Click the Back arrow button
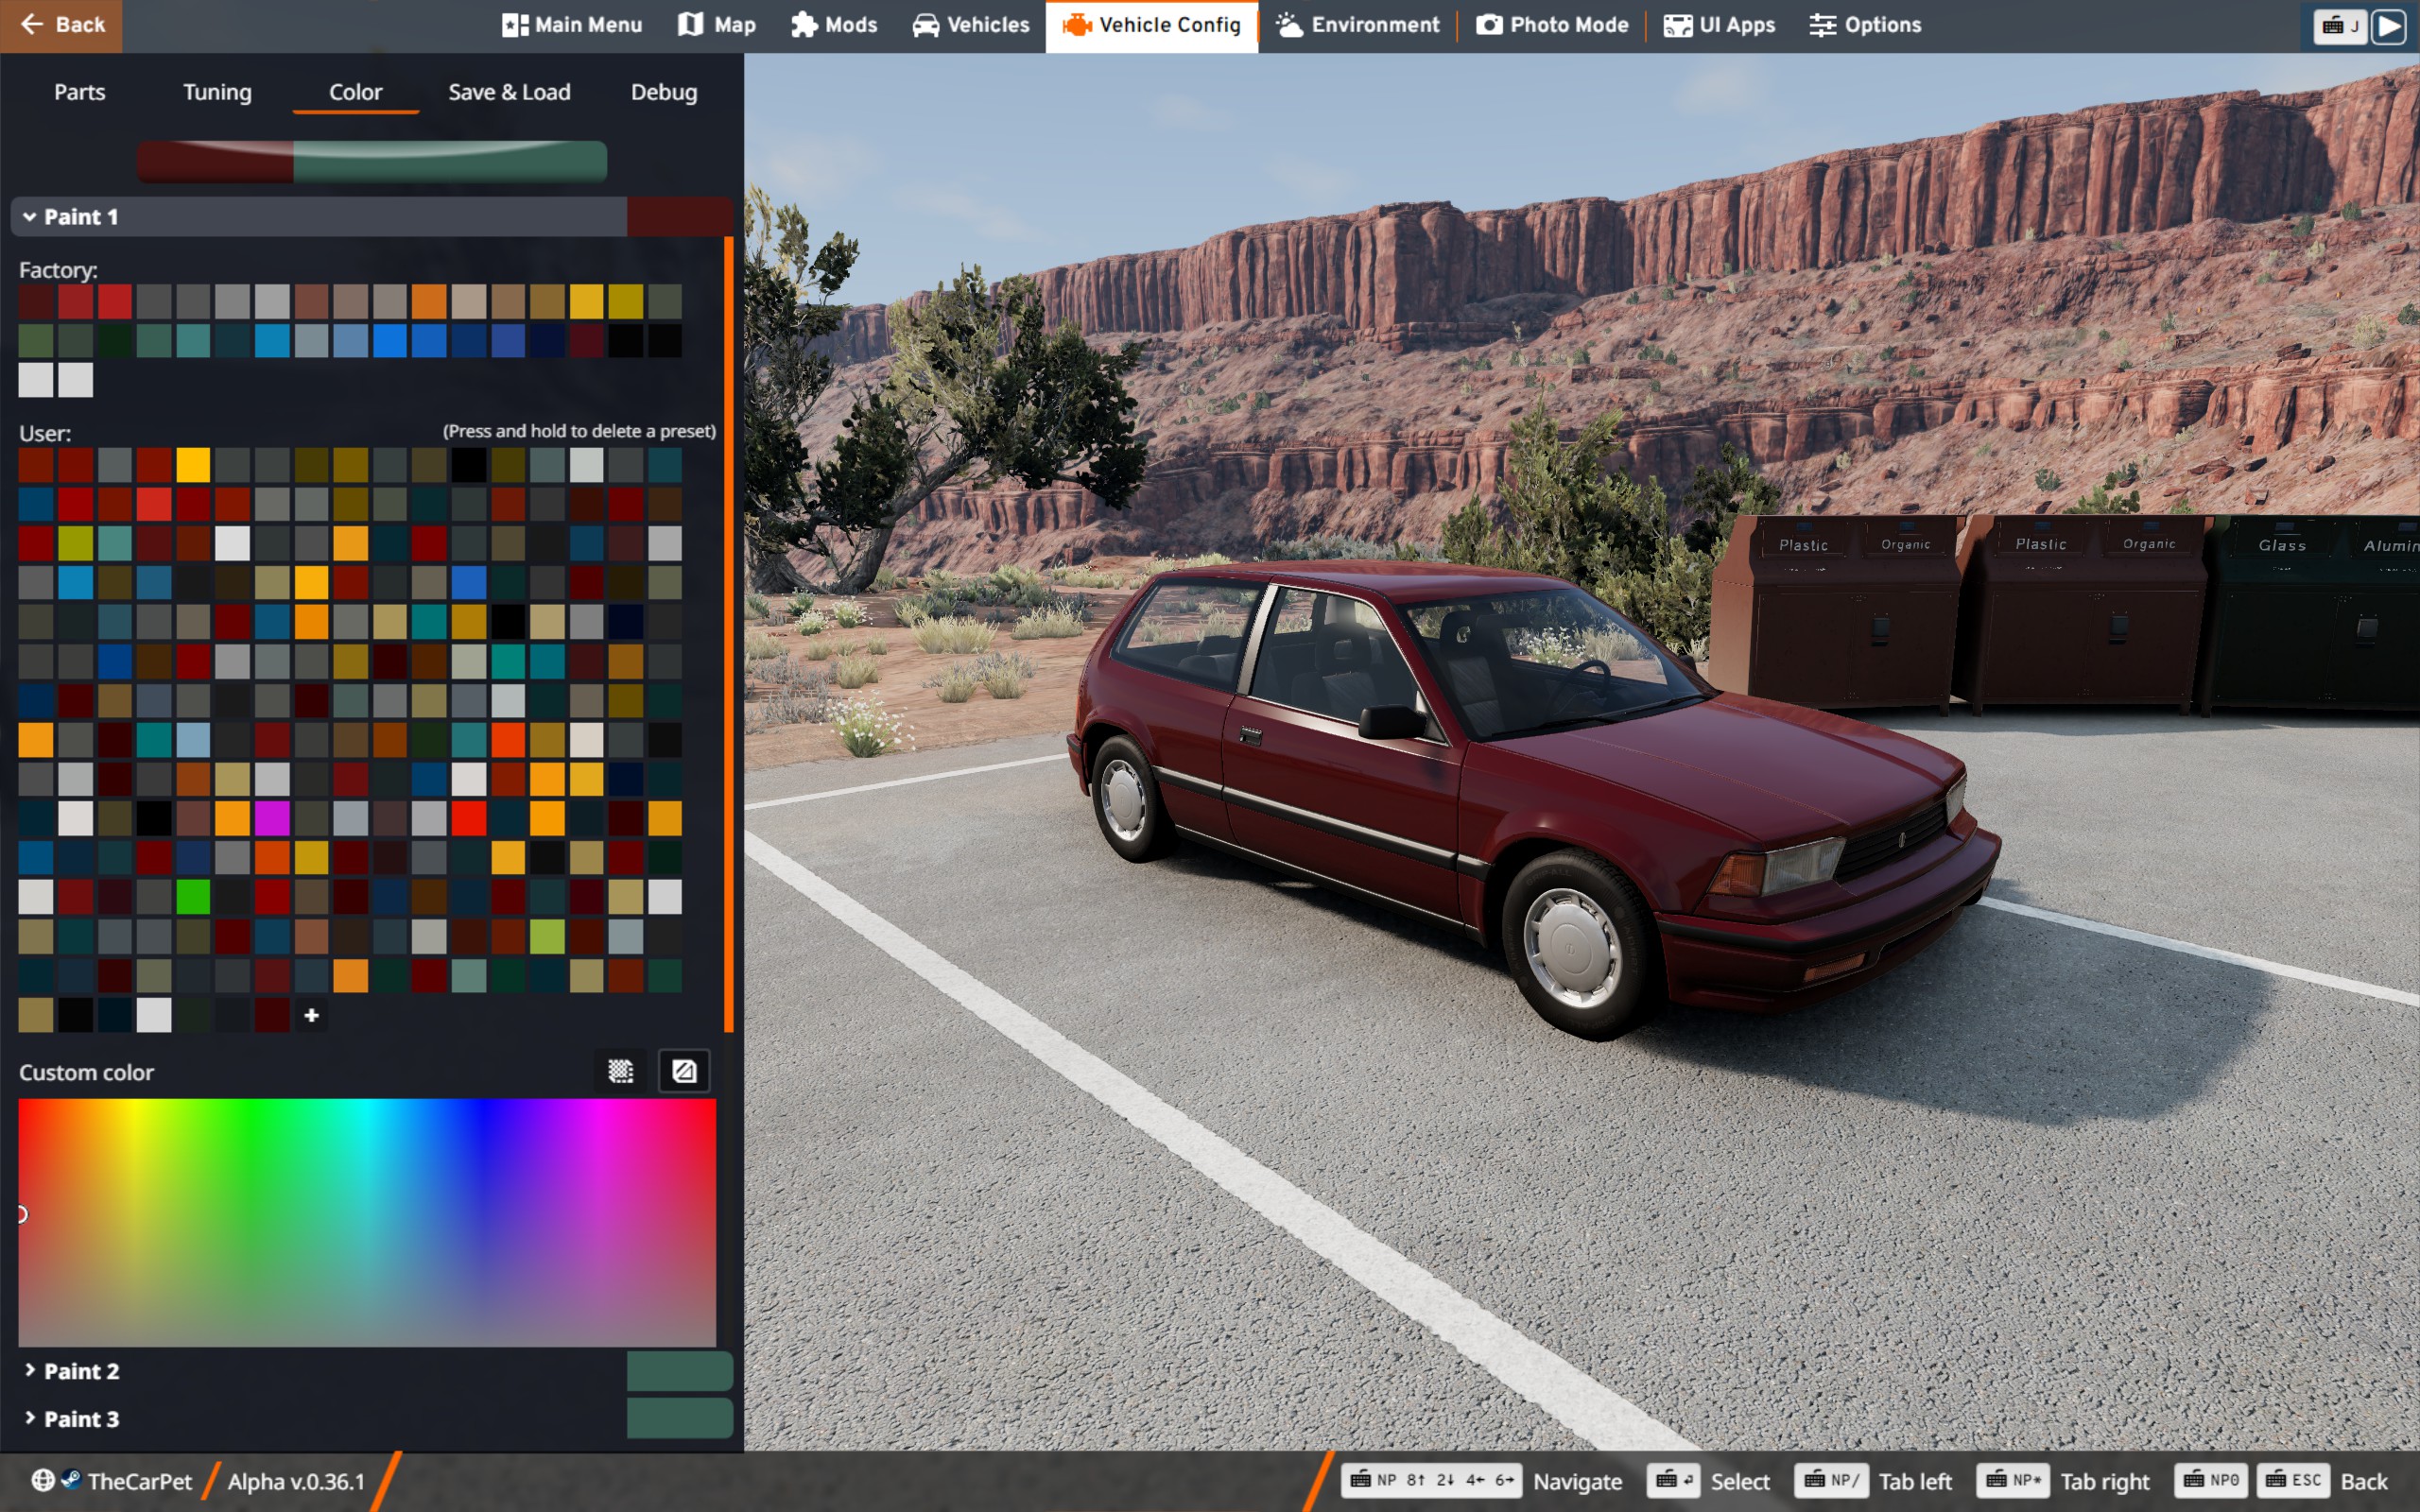 point(61,25)
